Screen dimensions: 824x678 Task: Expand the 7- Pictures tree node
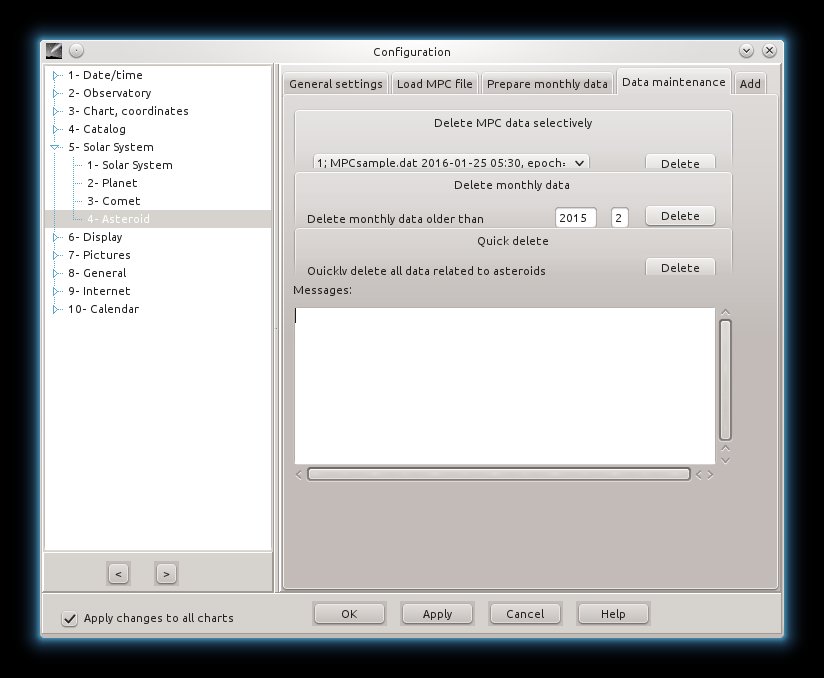(56, 255)
